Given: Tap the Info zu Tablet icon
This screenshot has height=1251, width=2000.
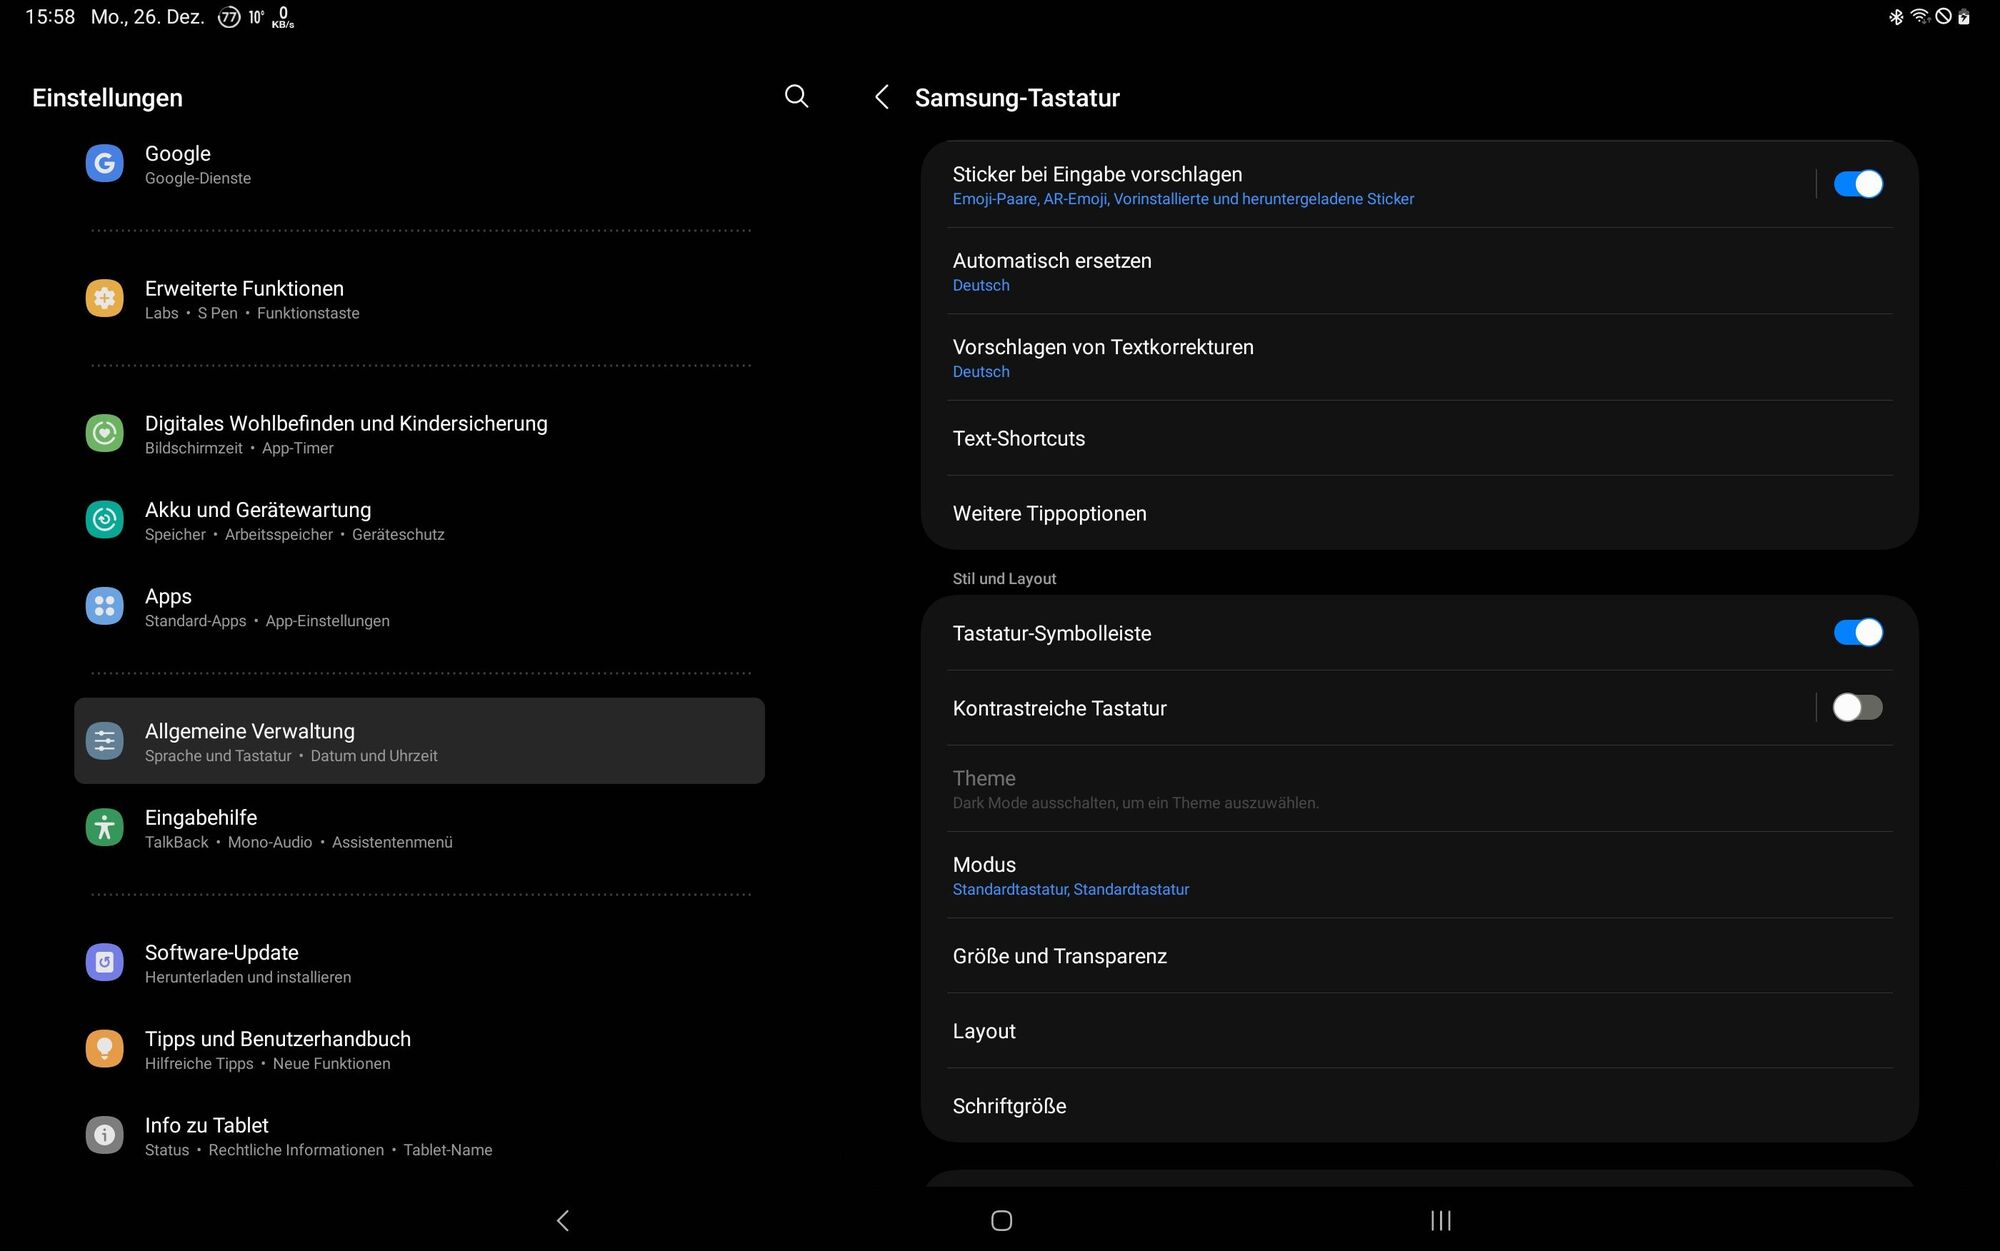Looking at the screenshot, I should [104, 1135].
